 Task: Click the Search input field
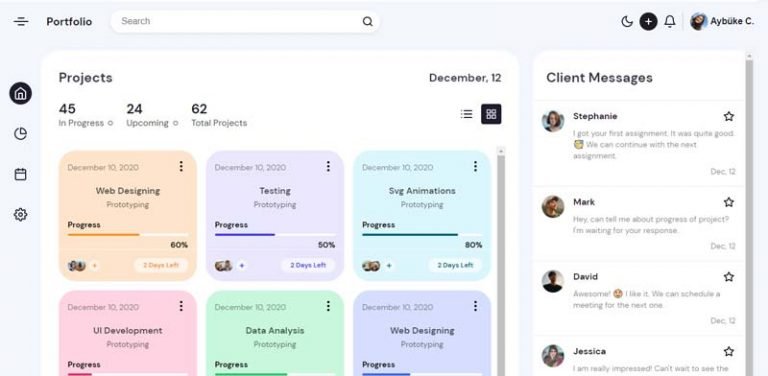(x=245, y=22)
